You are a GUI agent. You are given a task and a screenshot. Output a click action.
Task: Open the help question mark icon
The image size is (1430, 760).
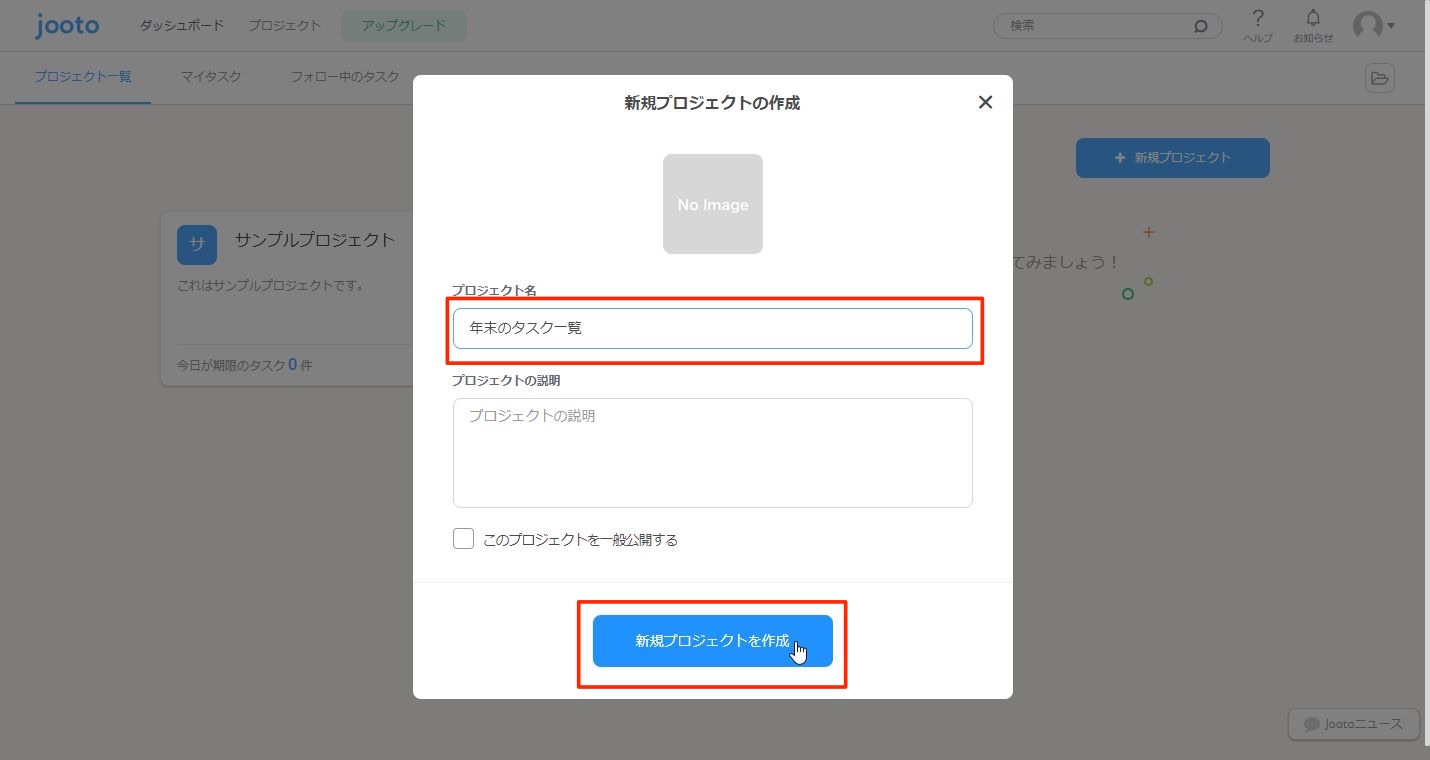[x=1258, y=19]
